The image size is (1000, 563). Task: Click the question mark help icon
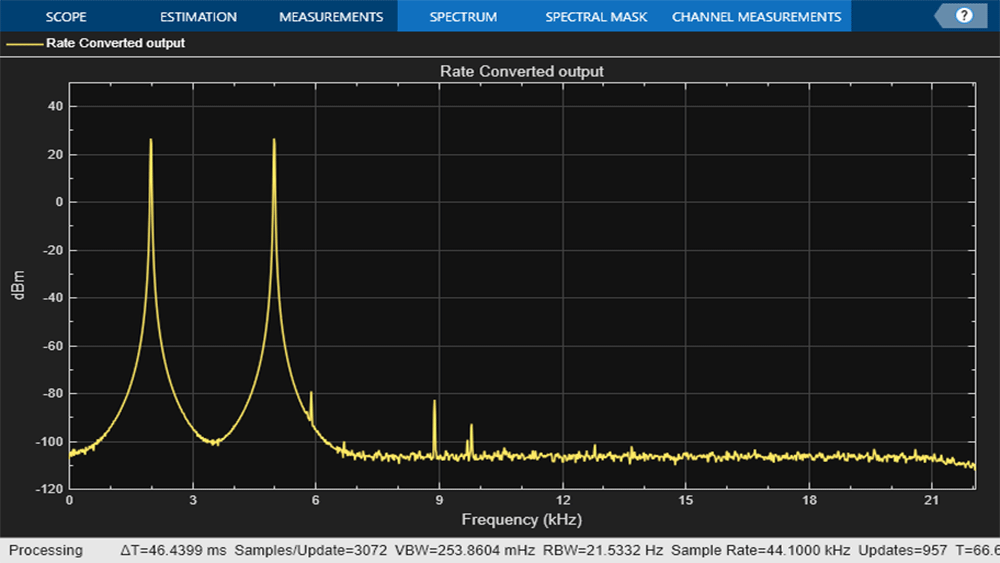[964, 16]
